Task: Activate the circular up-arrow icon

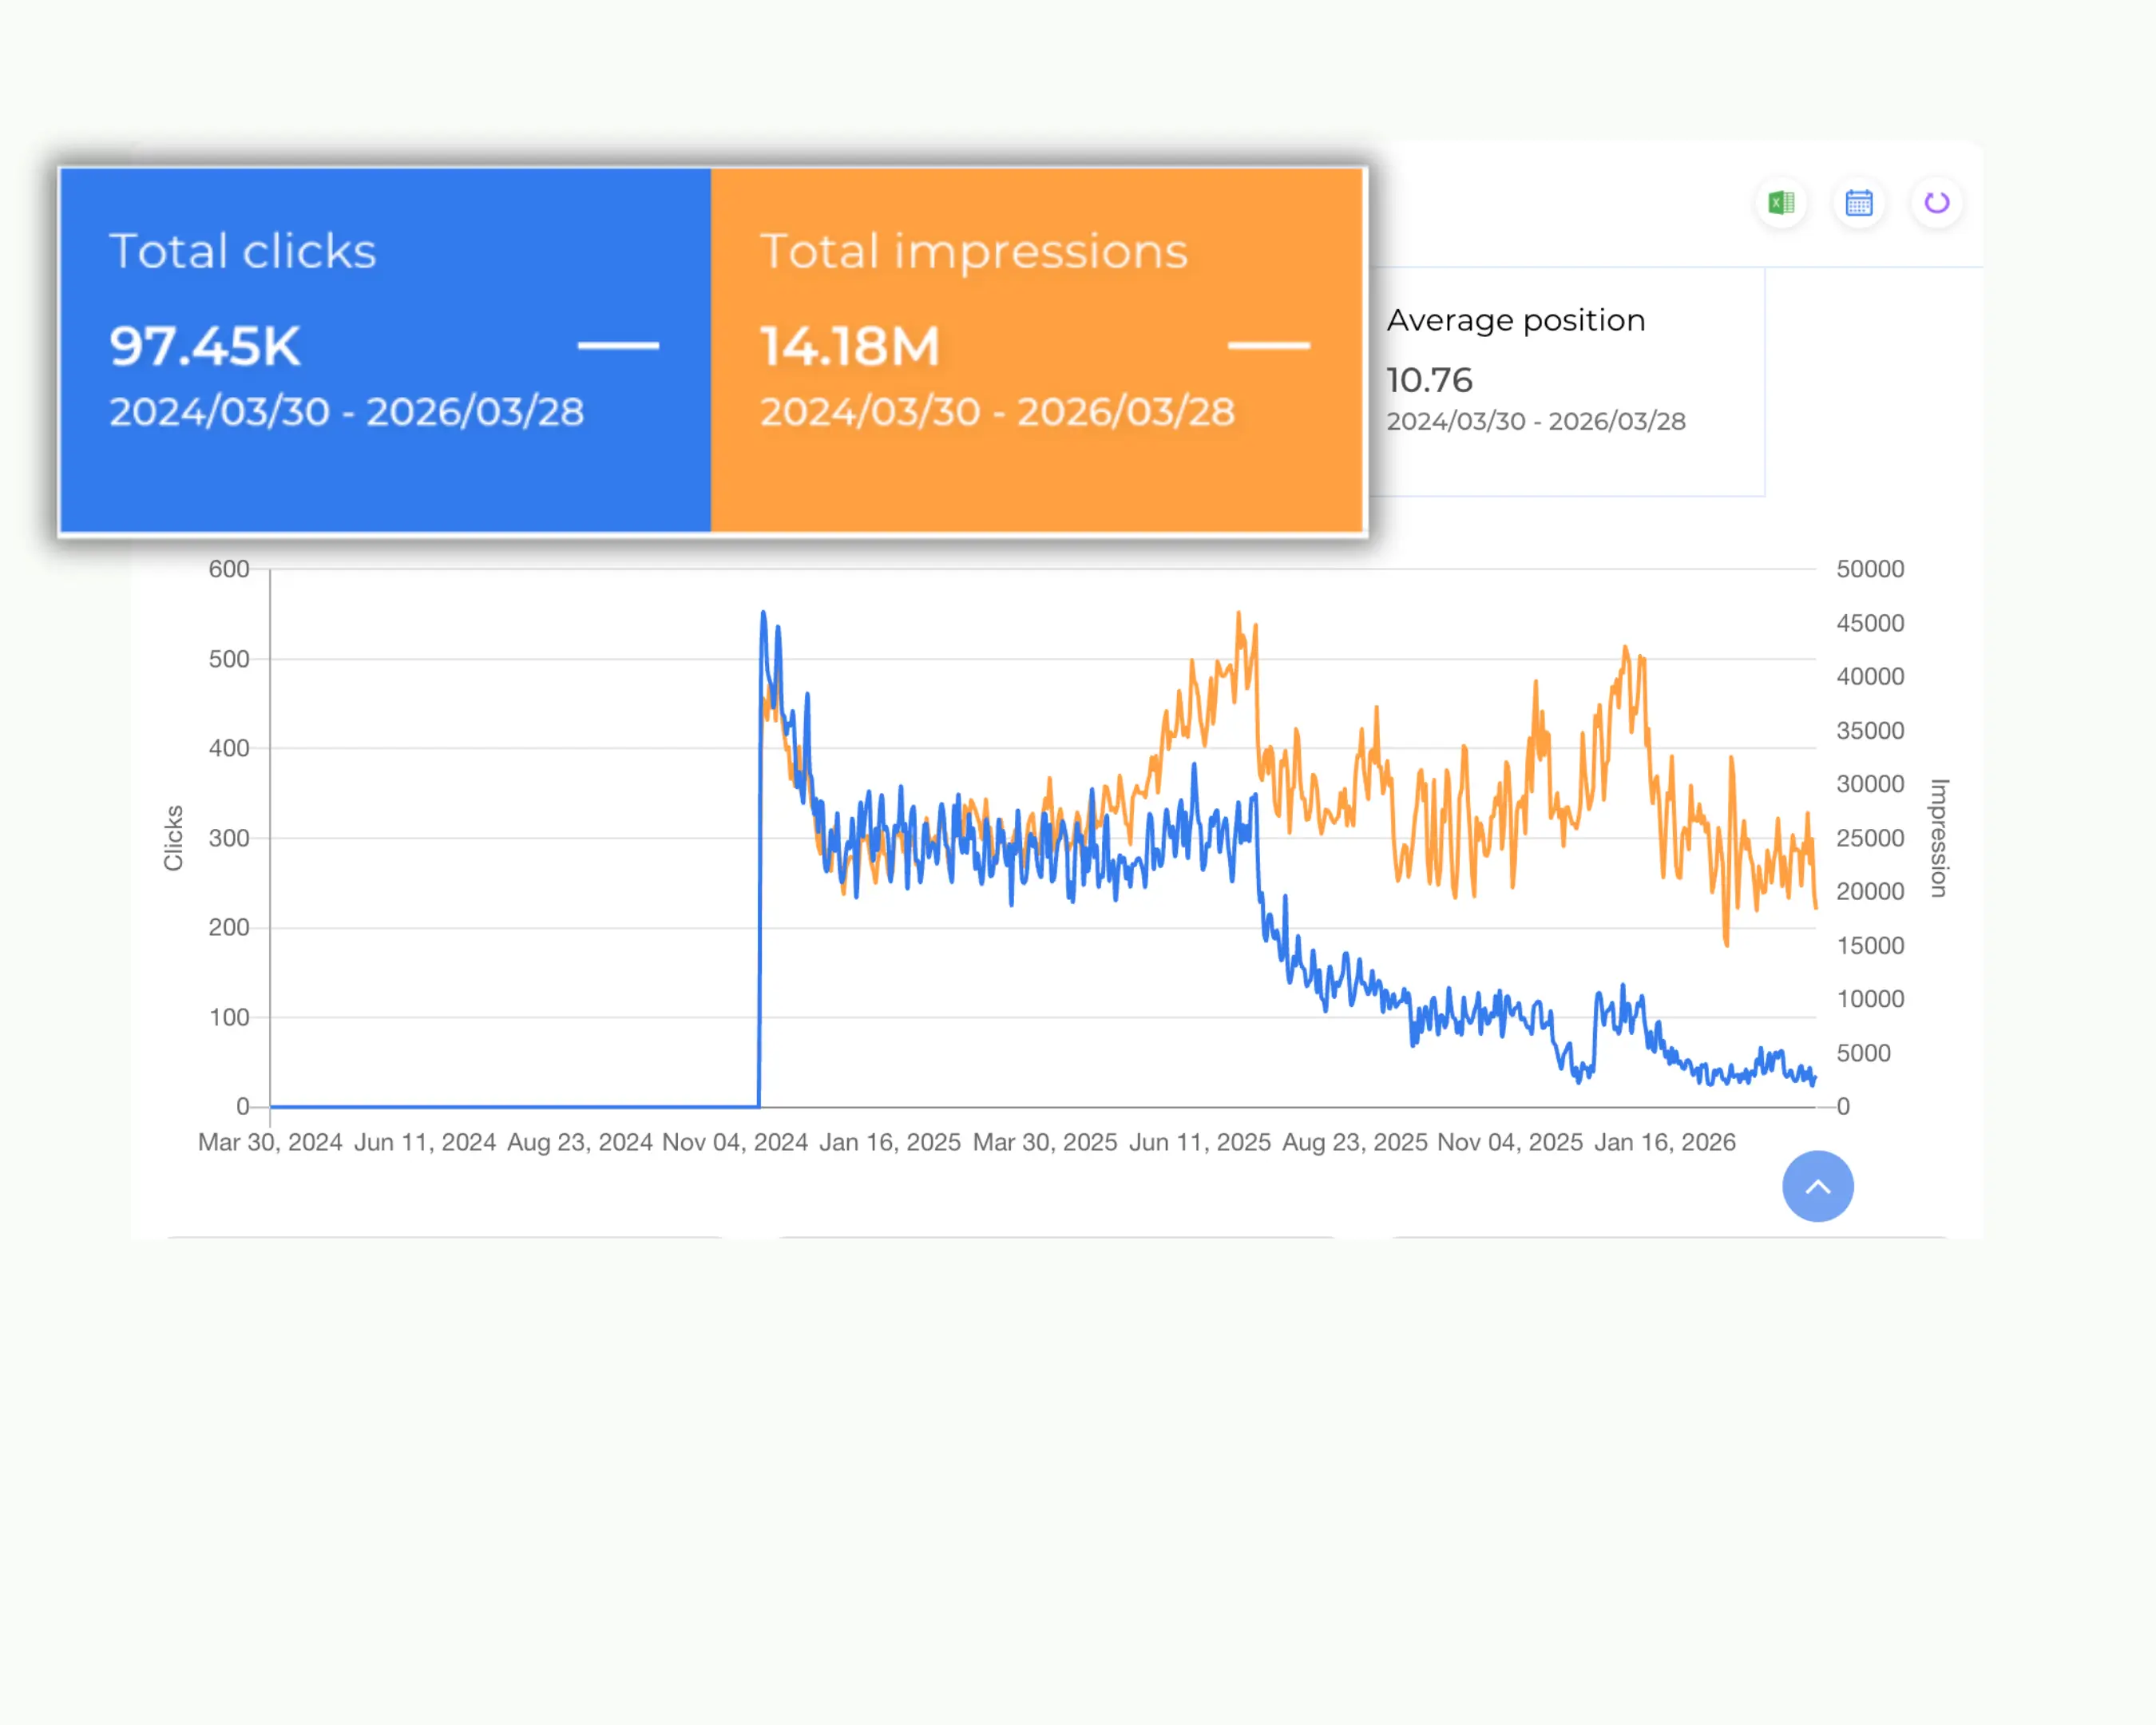Action: [x=1818, y=1187]
